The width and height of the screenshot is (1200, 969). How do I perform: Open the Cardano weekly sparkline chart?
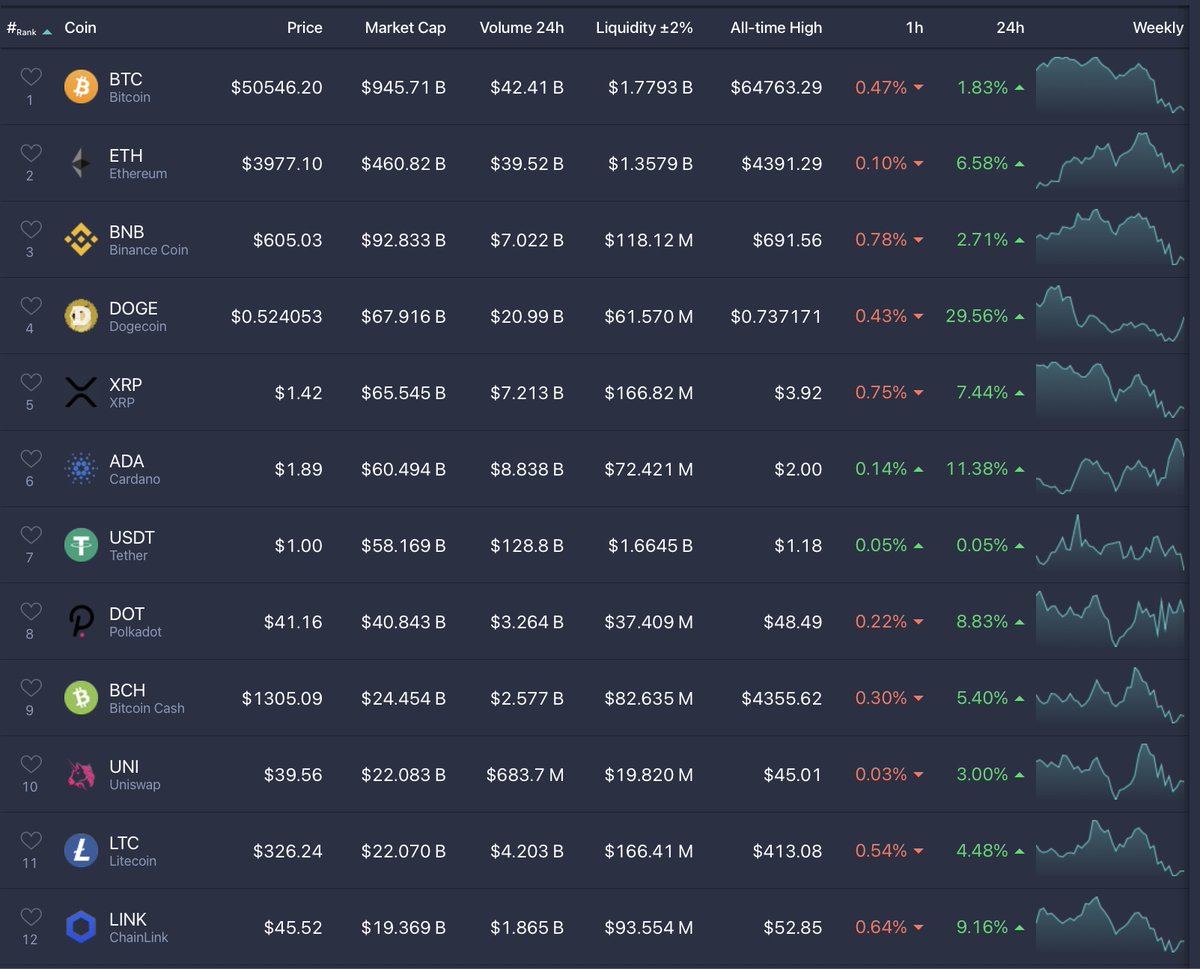point(1110,467)
